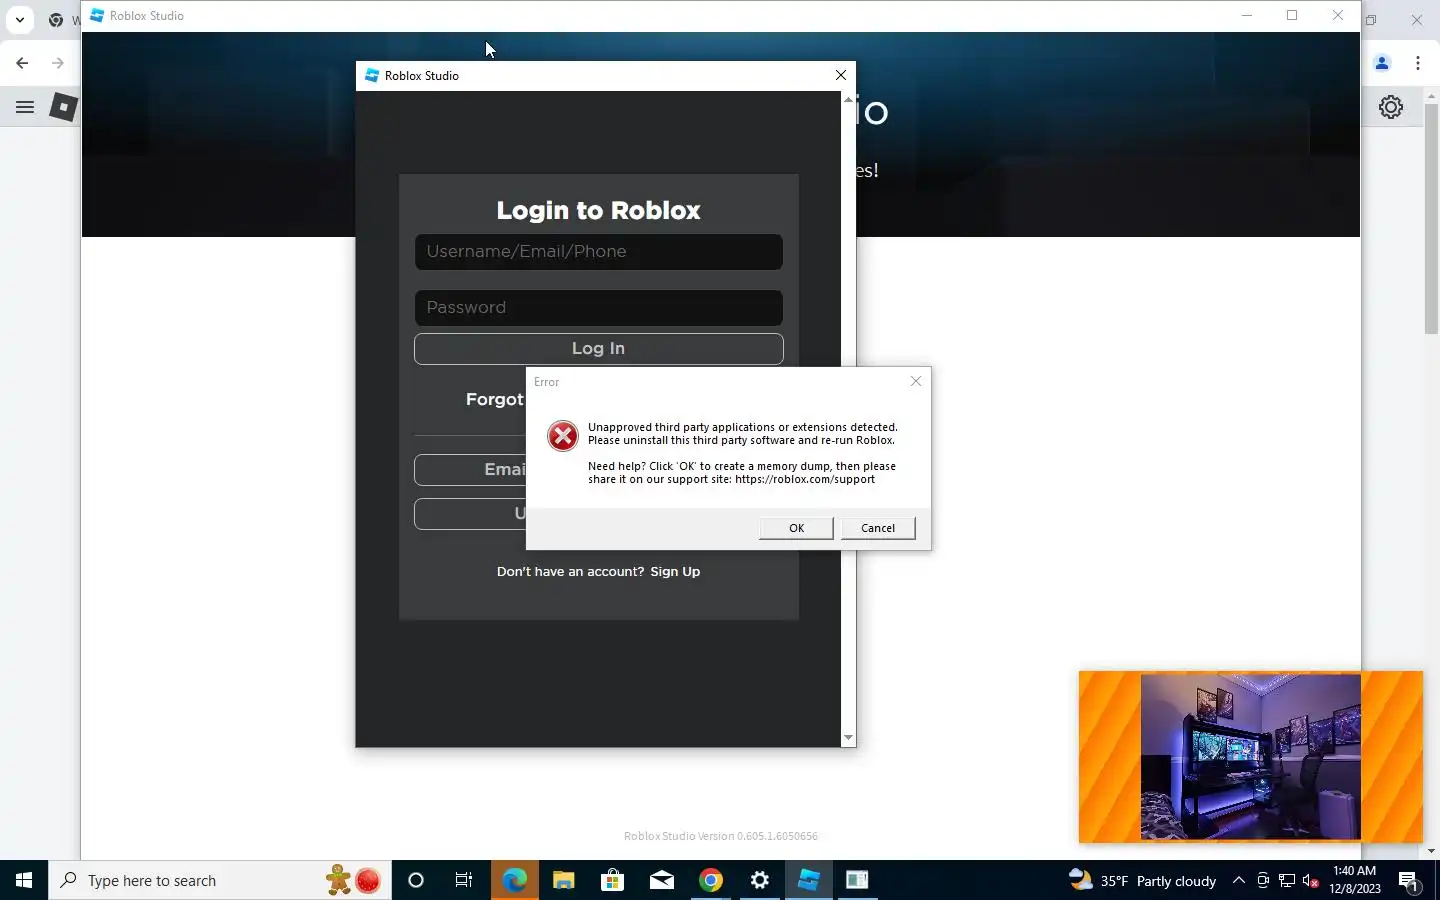Open Cortana circle icon on taskbar
Screen dimensions: 1440x900
point(416,880)
